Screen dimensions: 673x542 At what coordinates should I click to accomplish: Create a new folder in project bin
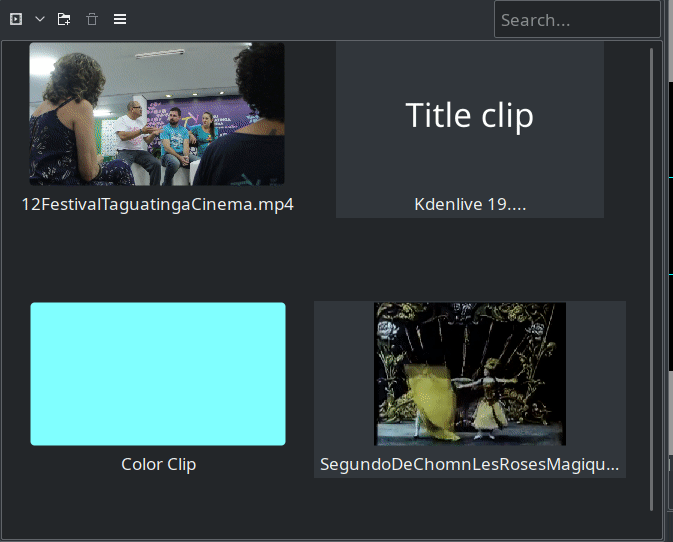pos(64,19)
